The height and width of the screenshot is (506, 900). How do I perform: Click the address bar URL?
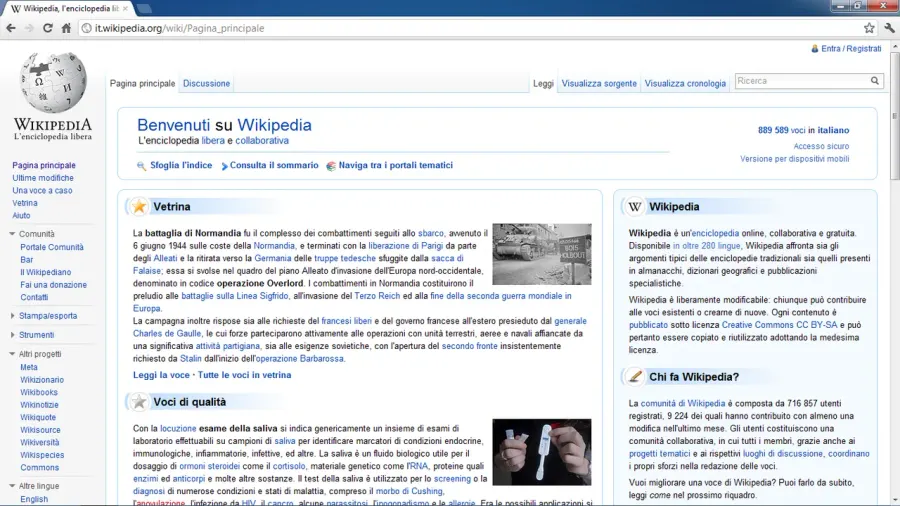179,28
